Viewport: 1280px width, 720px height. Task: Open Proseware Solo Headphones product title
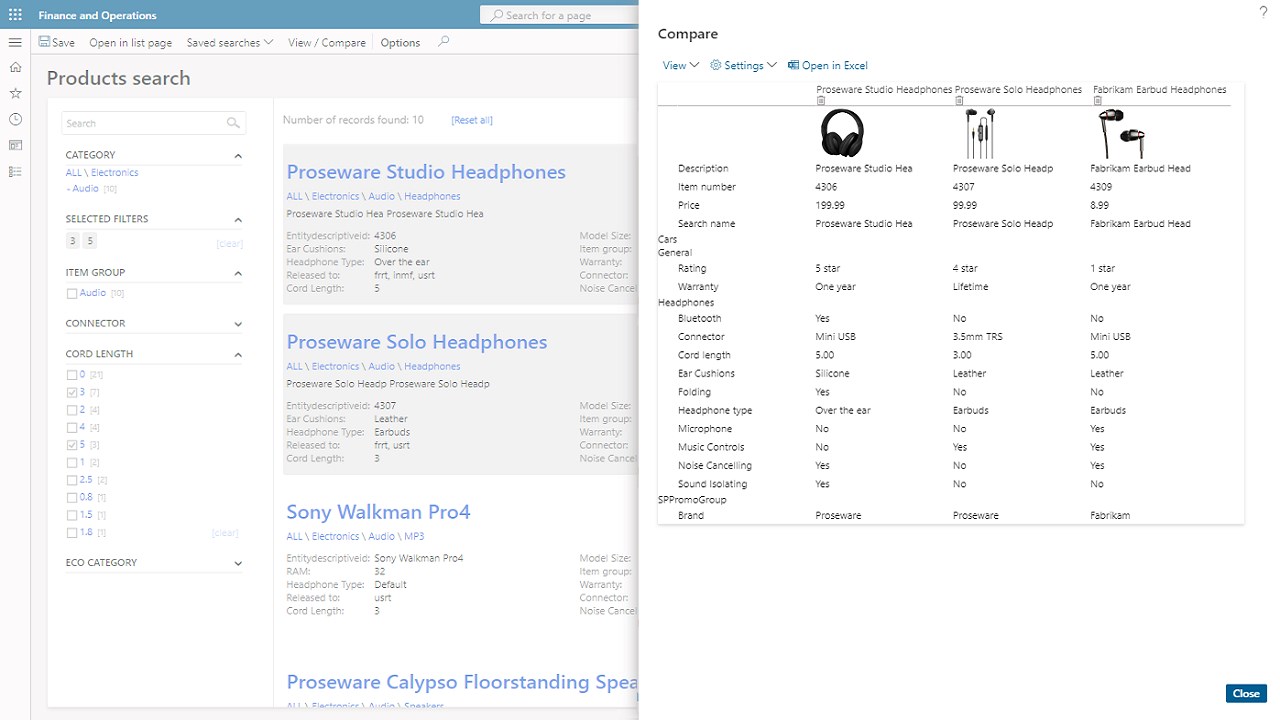(x=417, y=342)
